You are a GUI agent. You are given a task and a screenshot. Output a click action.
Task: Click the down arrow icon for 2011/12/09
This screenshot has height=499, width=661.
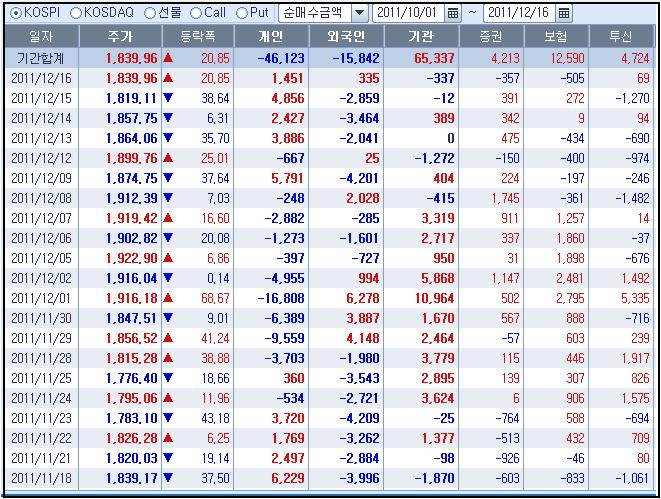click(x=168, y=178)
